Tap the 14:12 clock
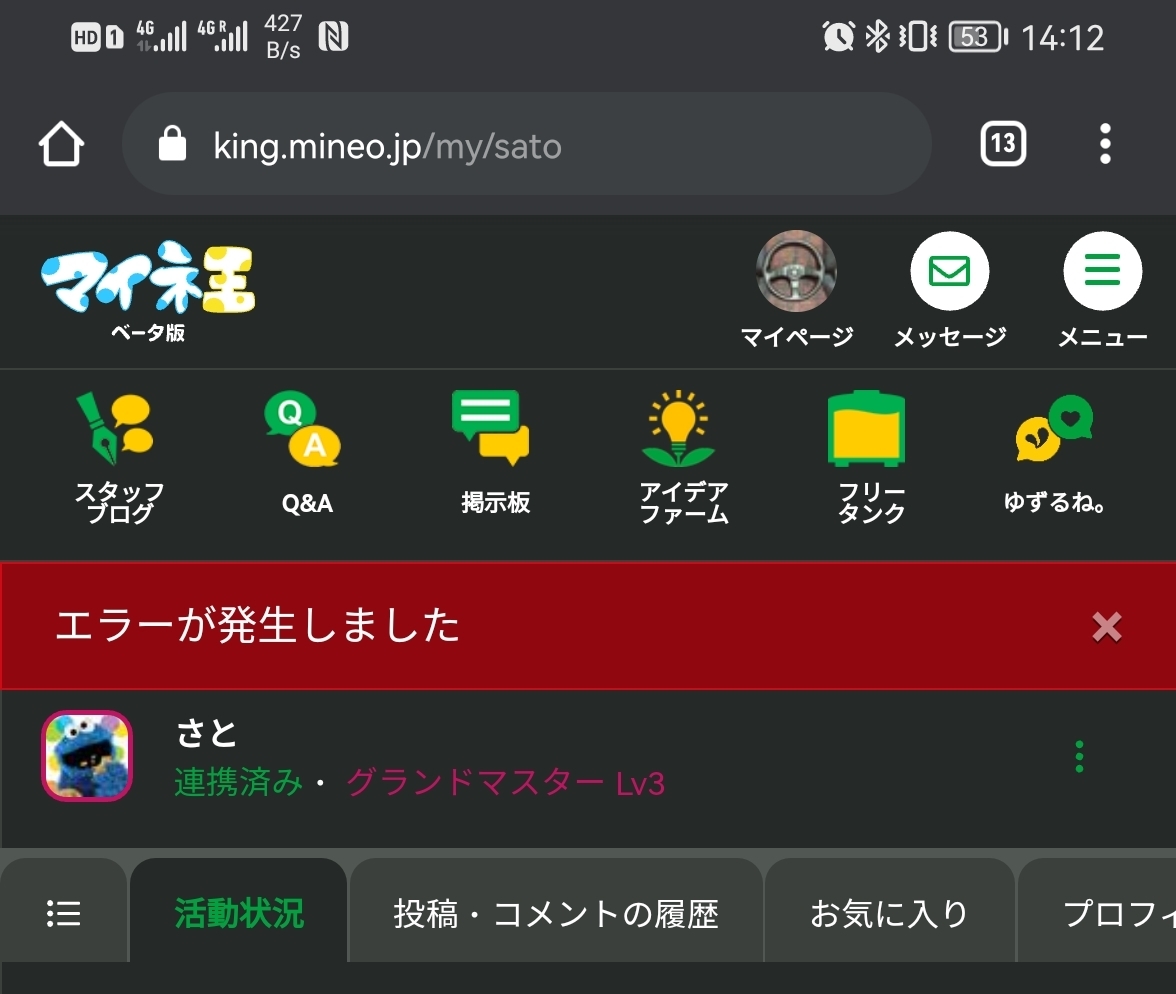The image size is (1176, 994). tap(1063, 38)
